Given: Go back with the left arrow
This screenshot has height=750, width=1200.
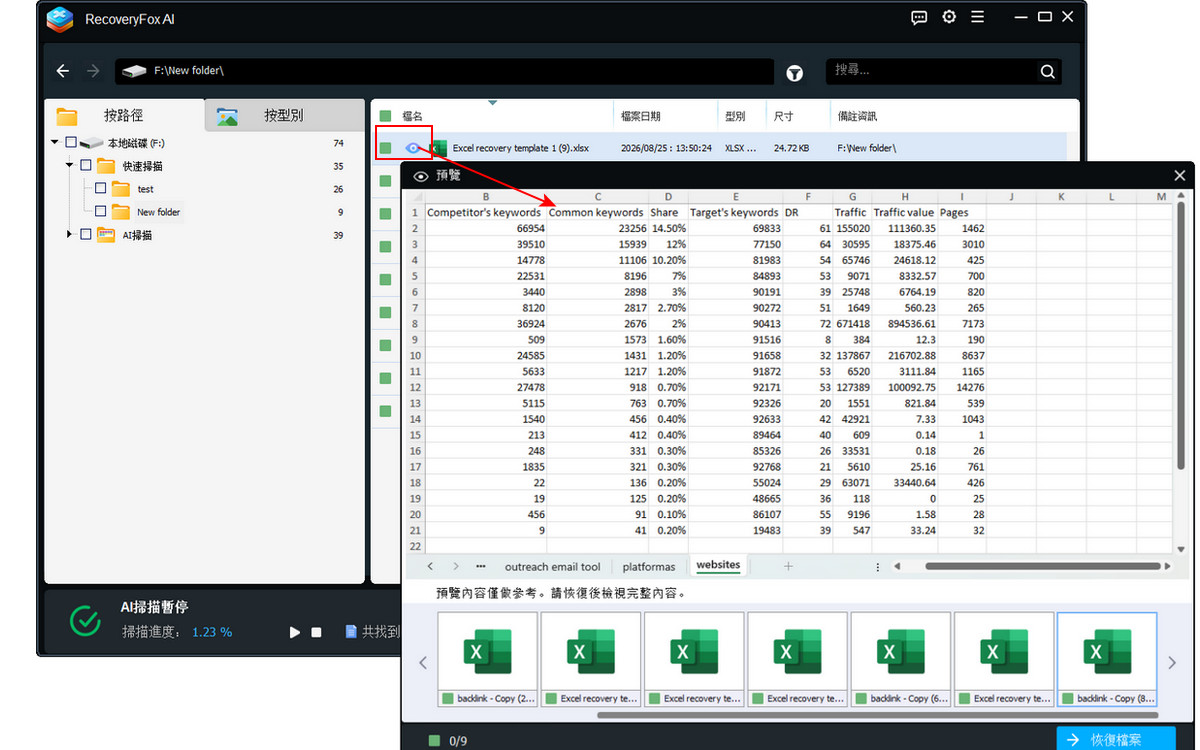Looking at the screenshot, I should click(63, 71).
